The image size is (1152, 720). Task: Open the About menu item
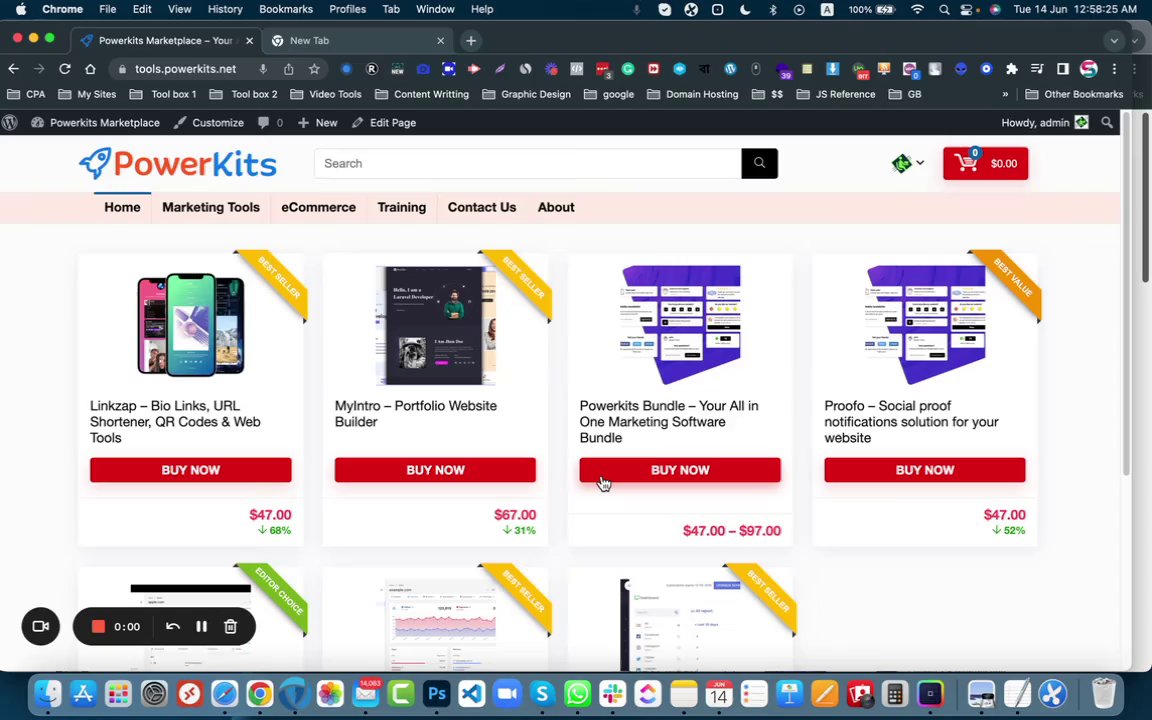click(x=556, y=207)
